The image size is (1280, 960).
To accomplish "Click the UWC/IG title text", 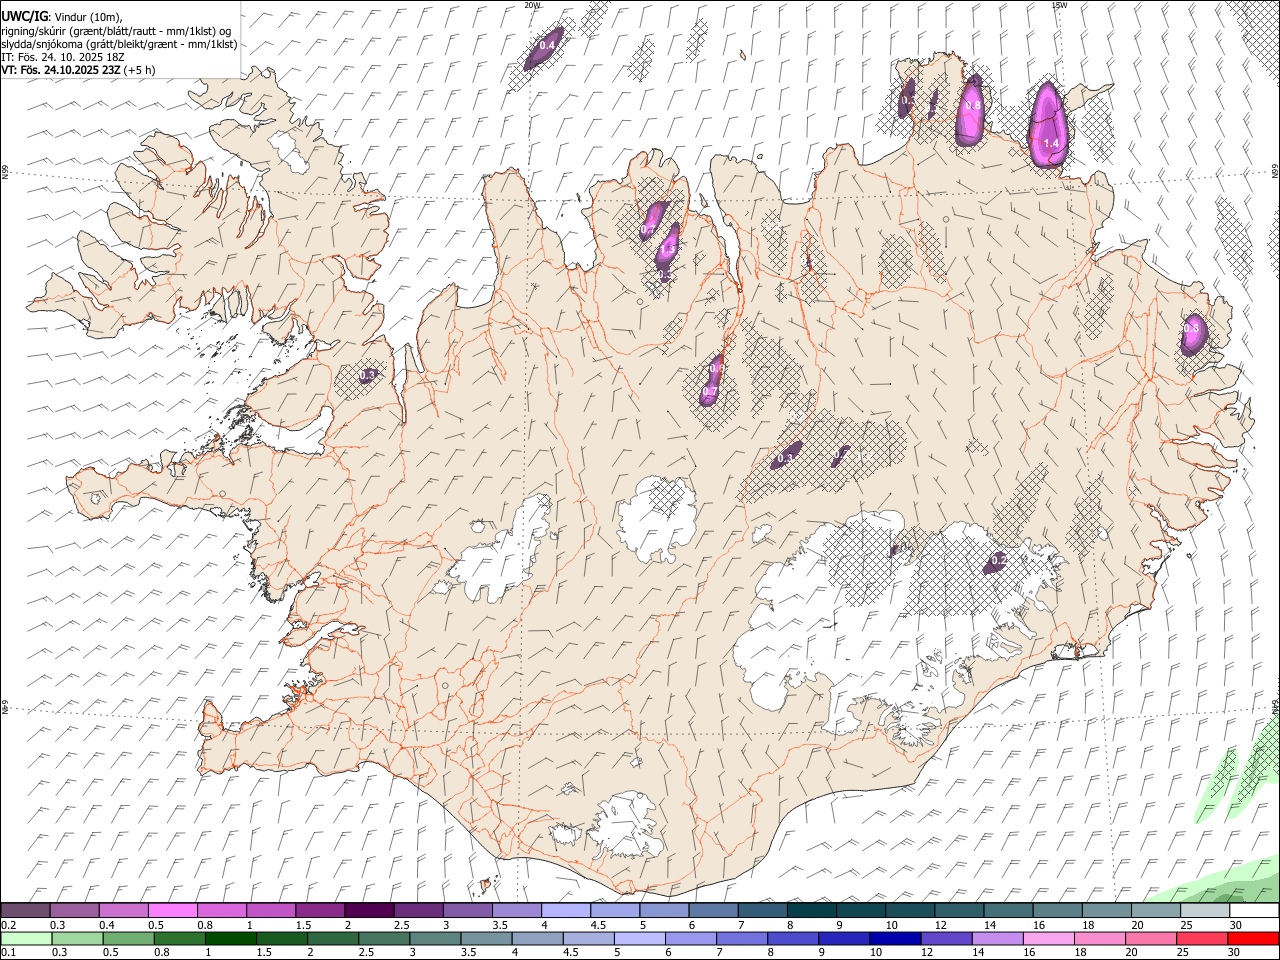I will [24, 16].
